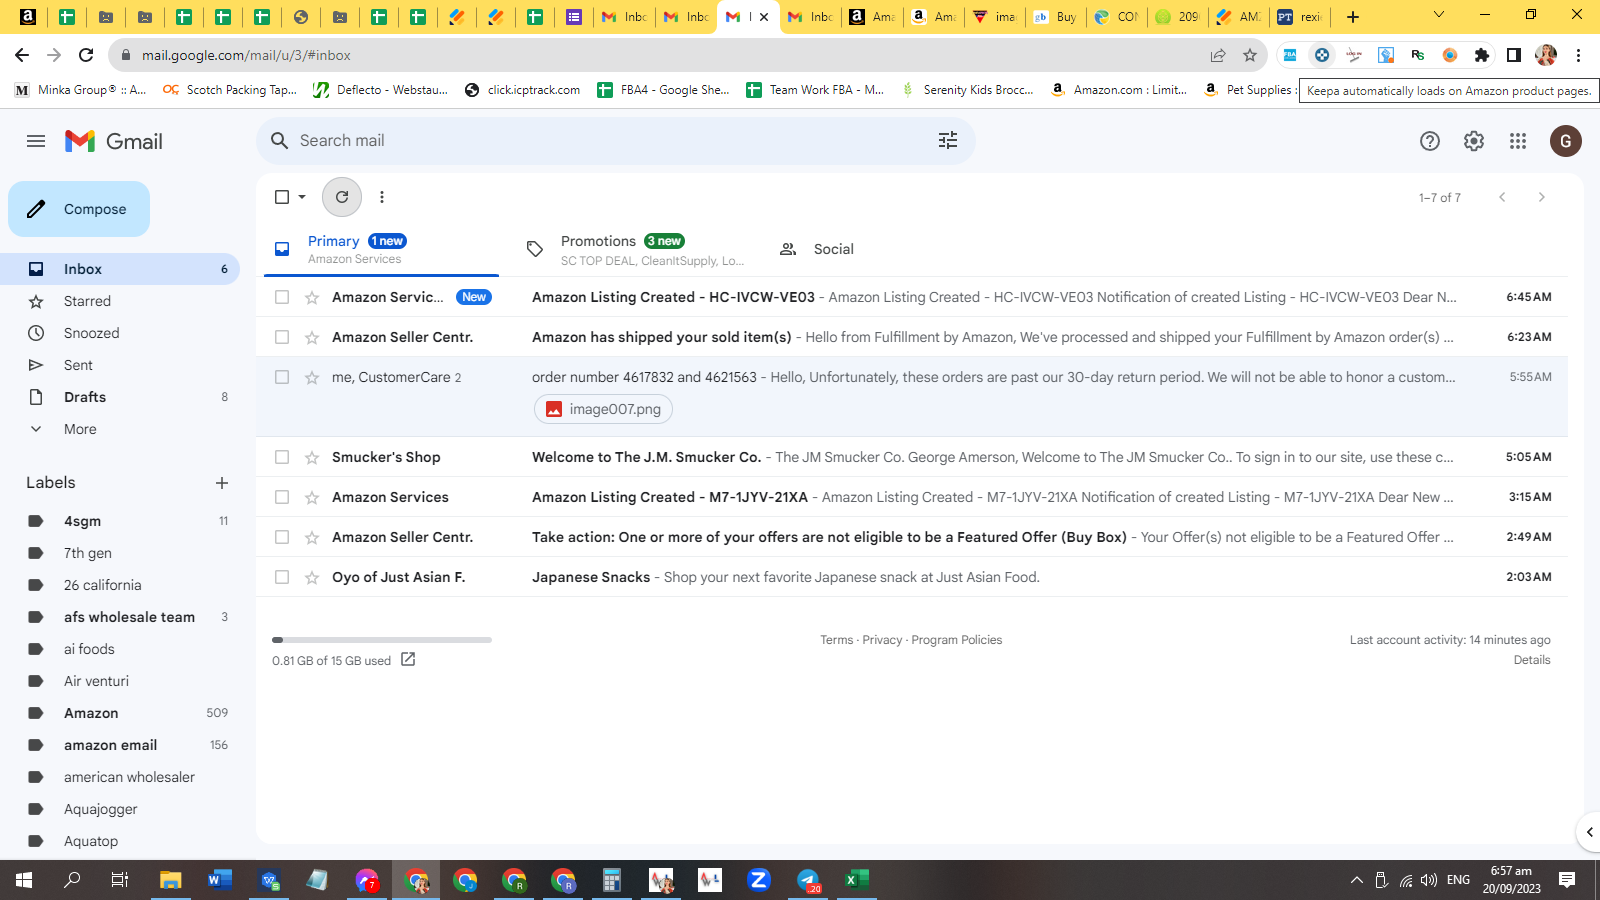
Task: Open Excel from the taskbar
Action: point(857,880)
